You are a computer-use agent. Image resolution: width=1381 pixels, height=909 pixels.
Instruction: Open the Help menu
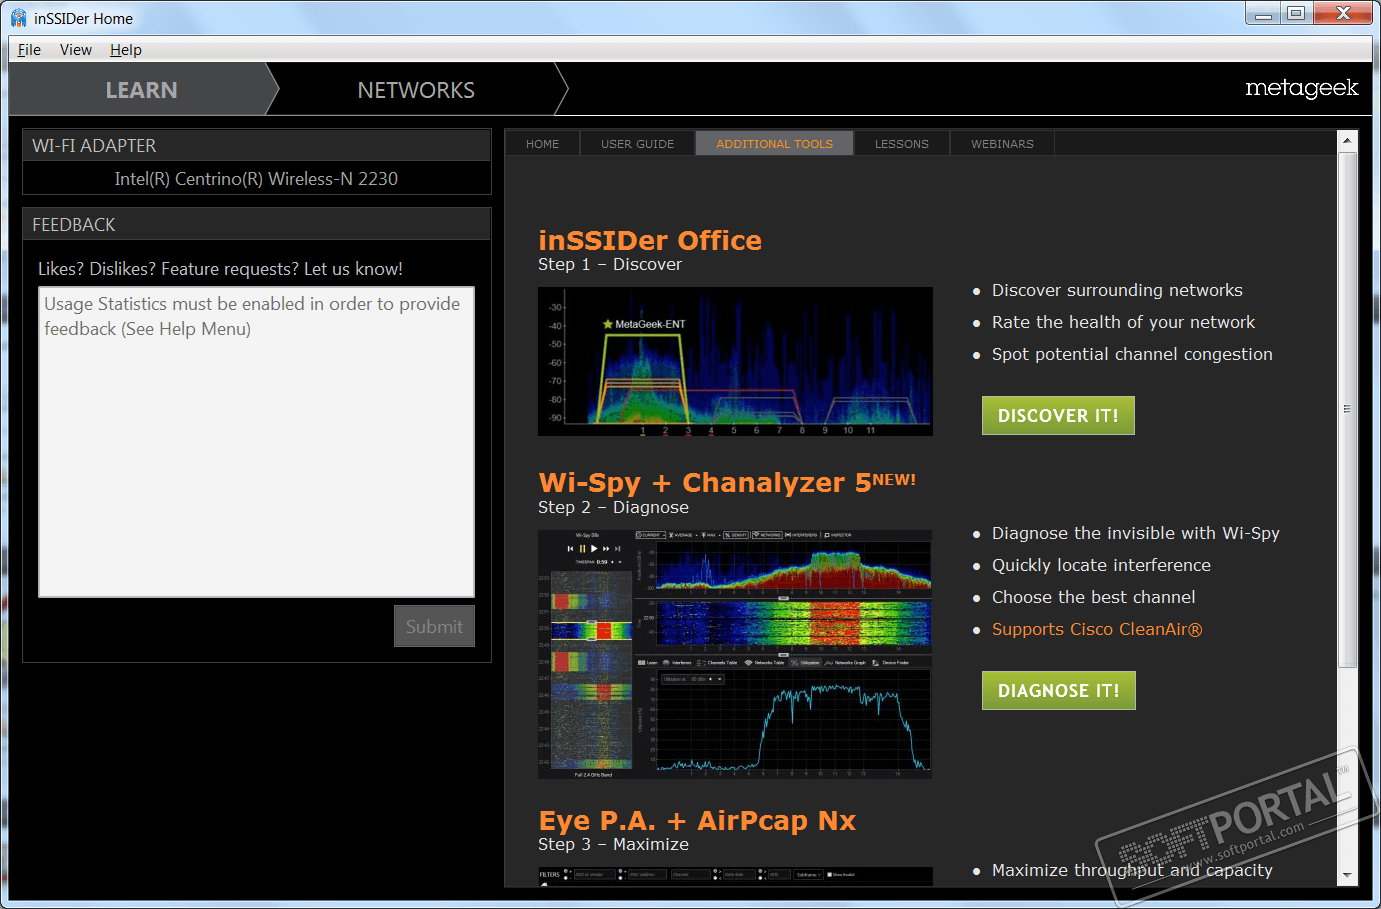[x=126, y=50]
